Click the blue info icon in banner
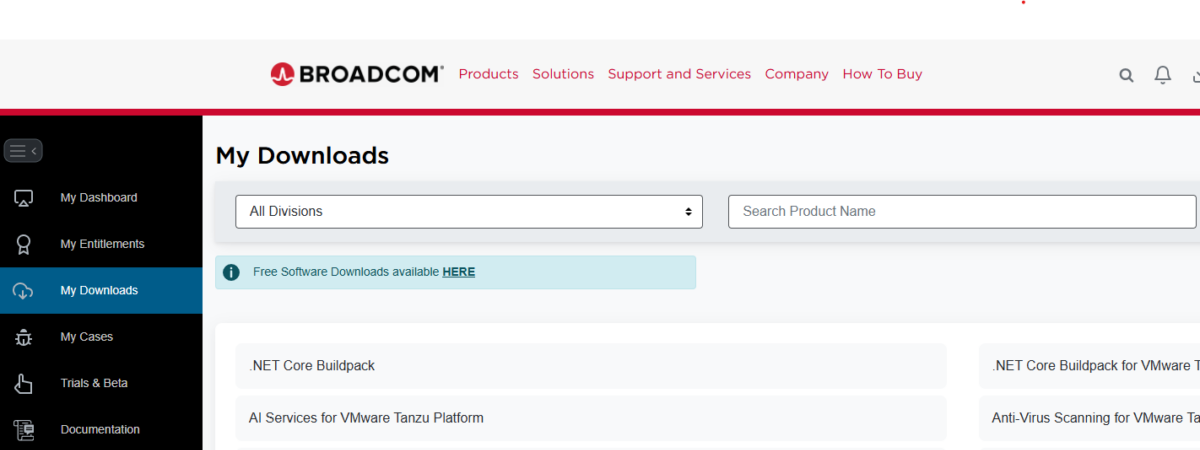Image resolution: width=1200 pixels, height=450 pixels. [x=231, y=272]
